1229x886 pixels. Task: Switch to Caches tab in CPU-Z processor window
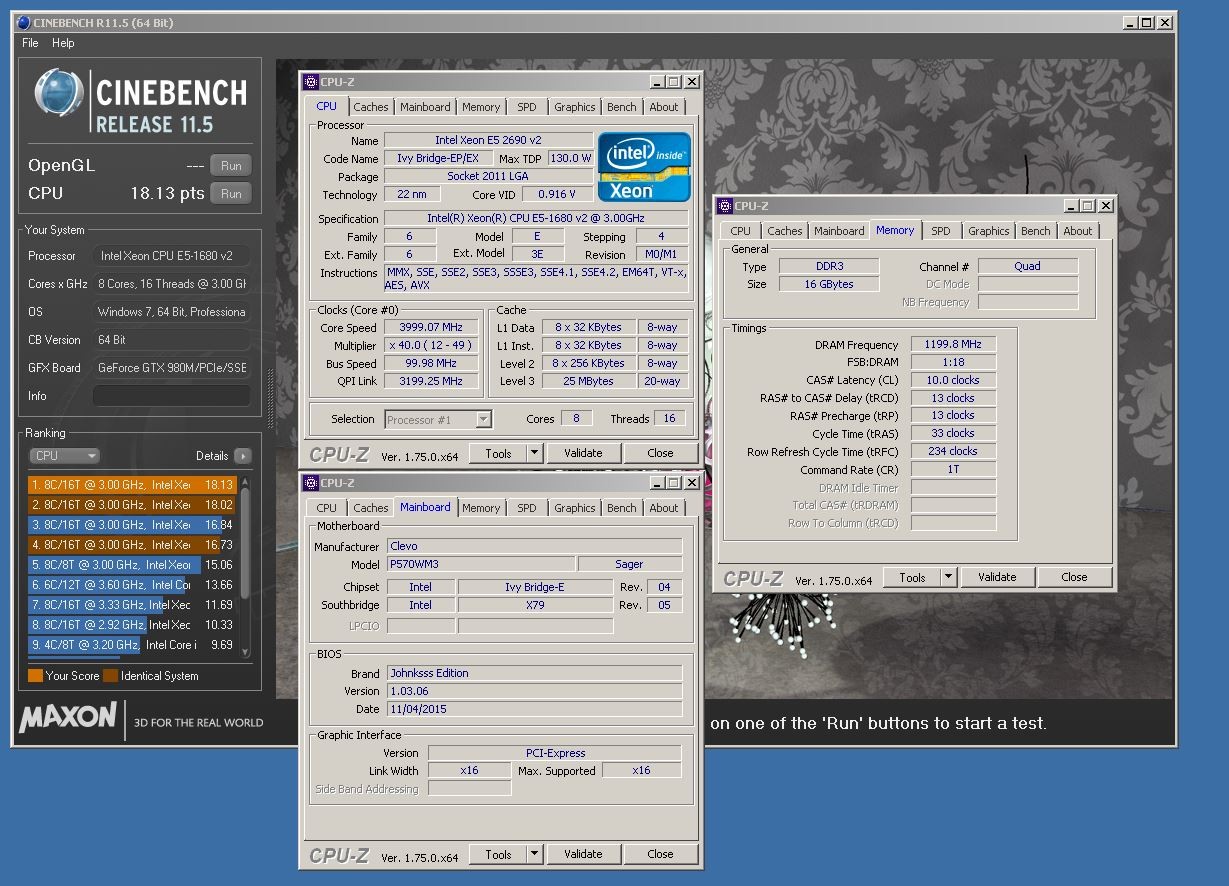pyautogui.click(x=371, y=107)
